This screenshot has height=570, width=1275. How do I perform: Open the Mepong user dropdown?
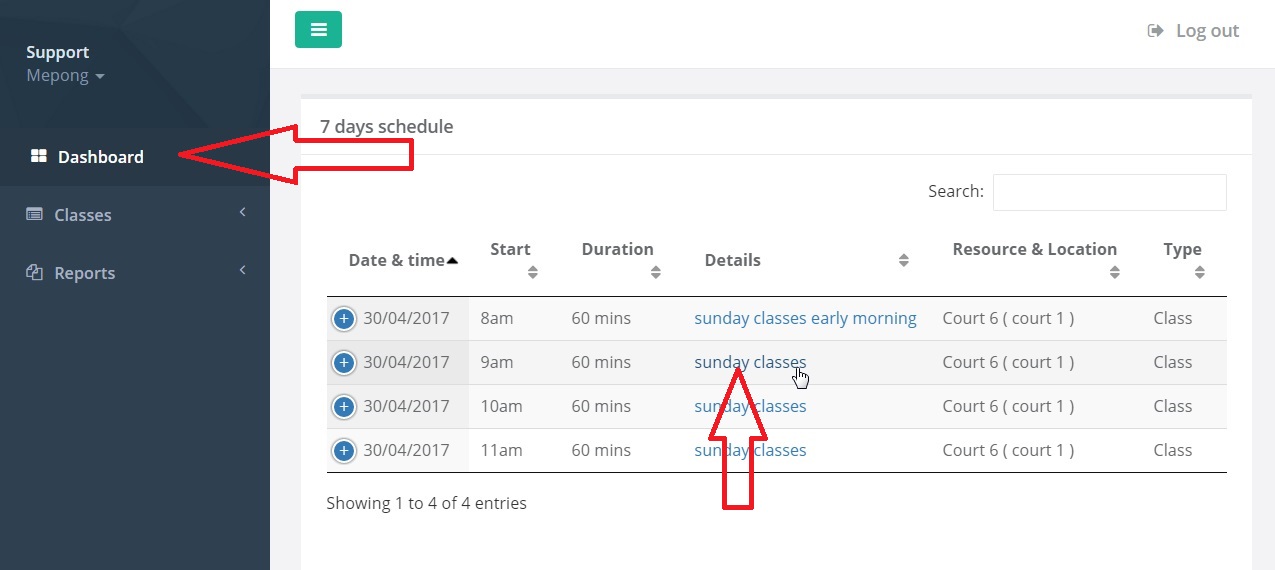[x=65, y=76]
